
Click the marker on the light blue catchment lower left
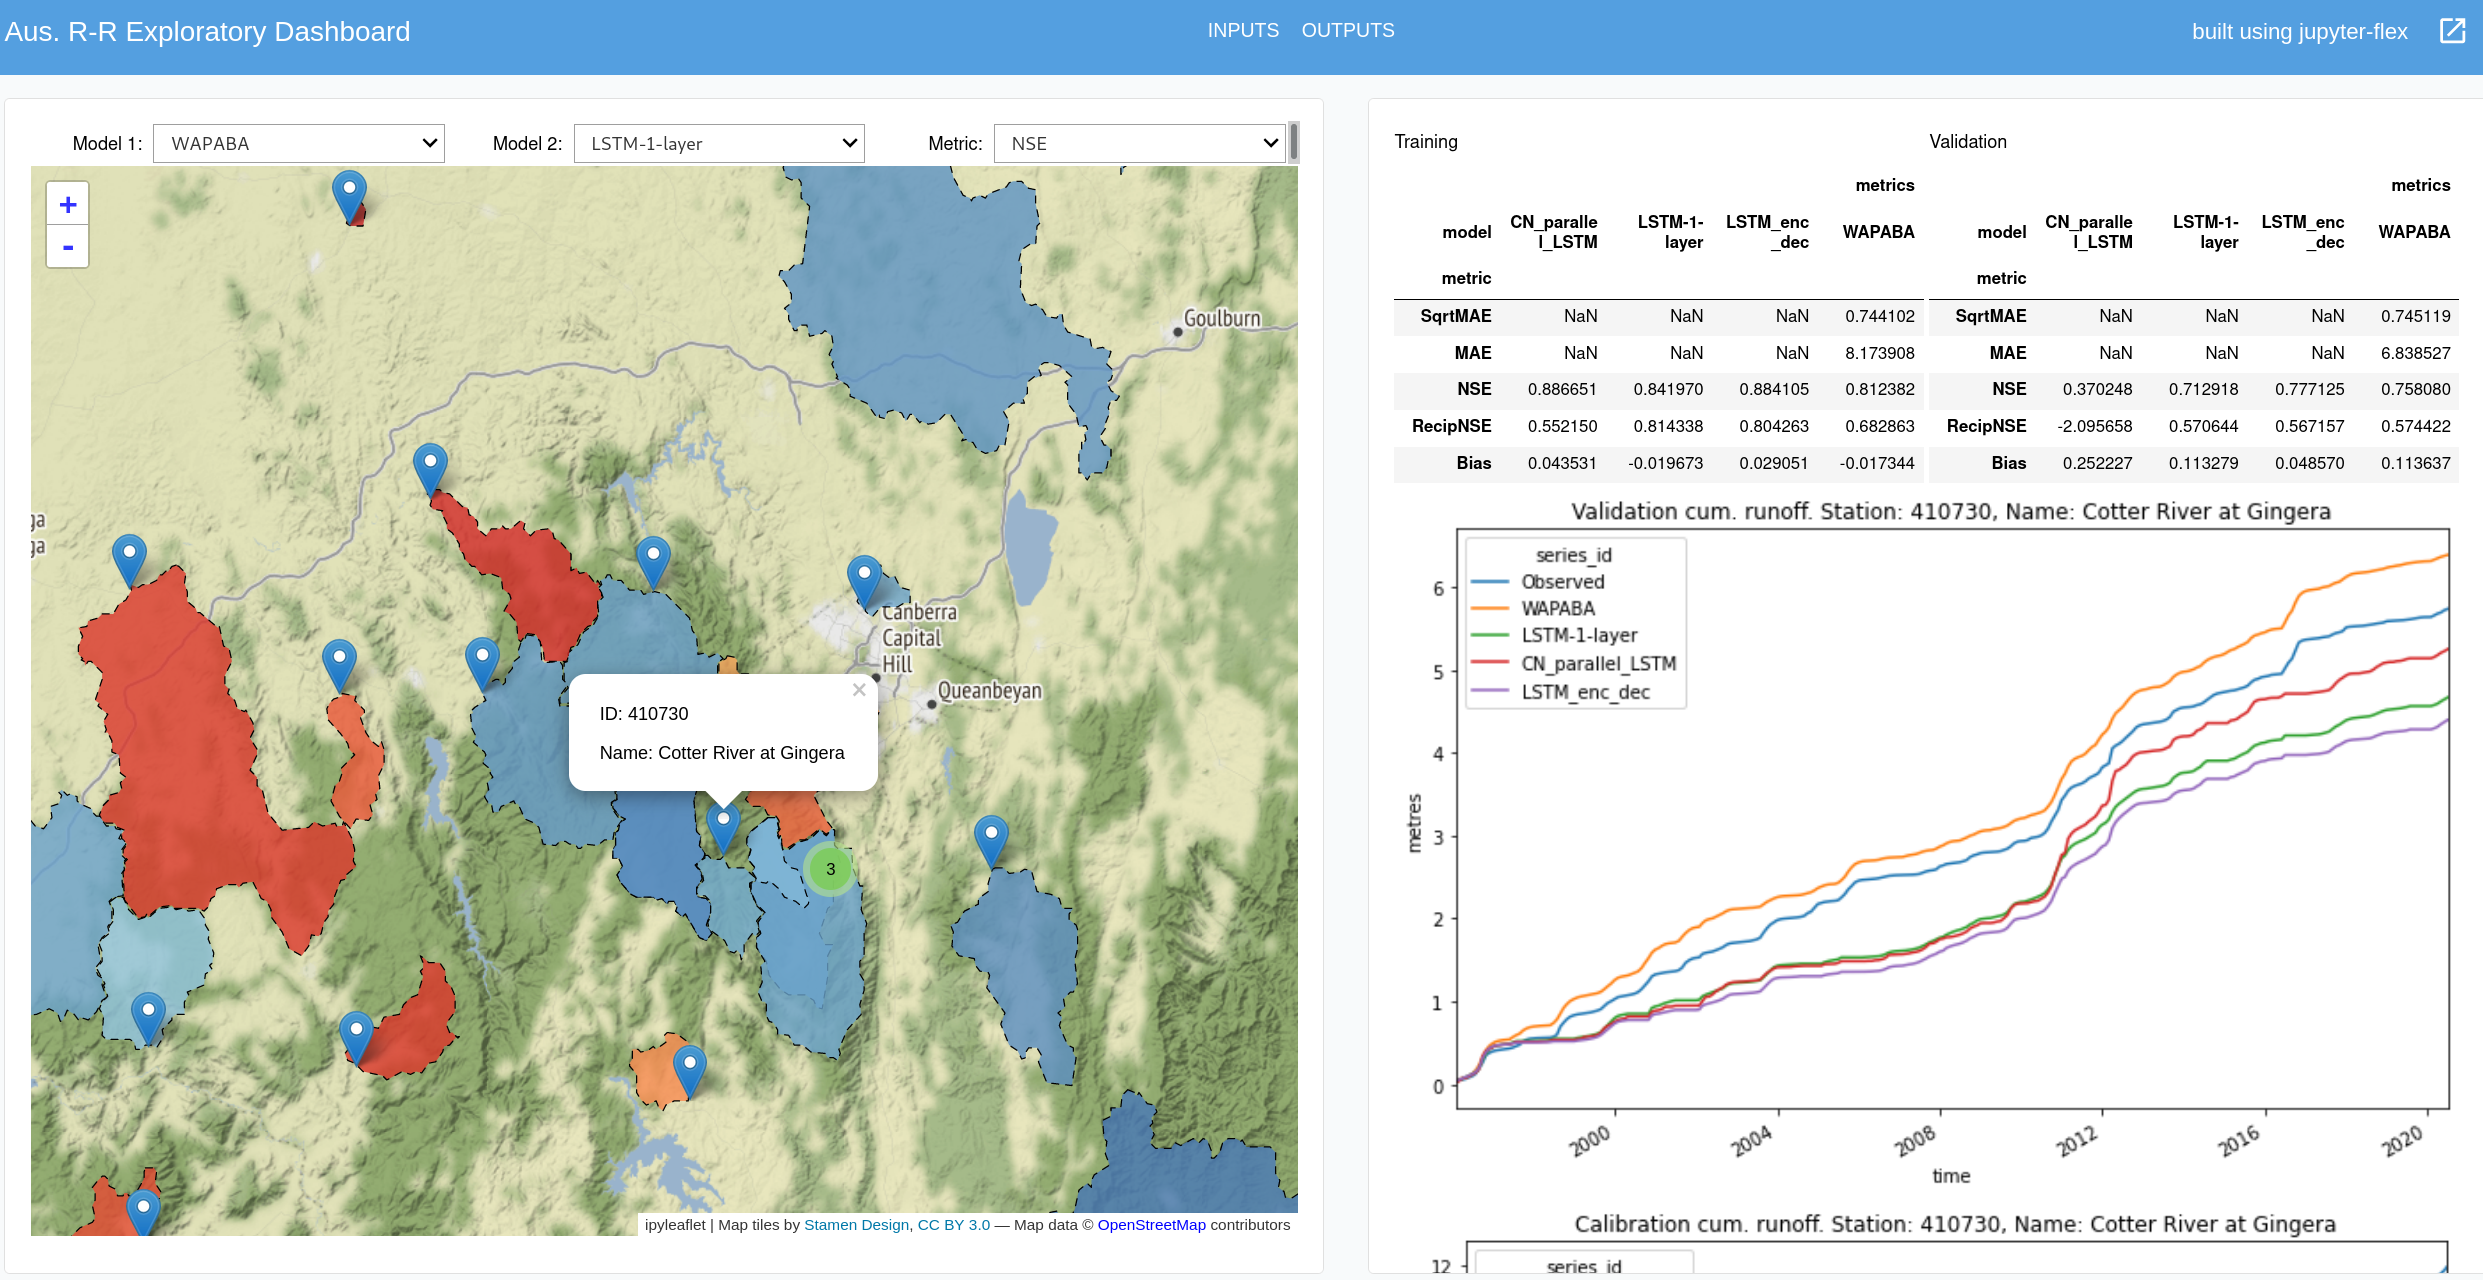point(148,1018)
